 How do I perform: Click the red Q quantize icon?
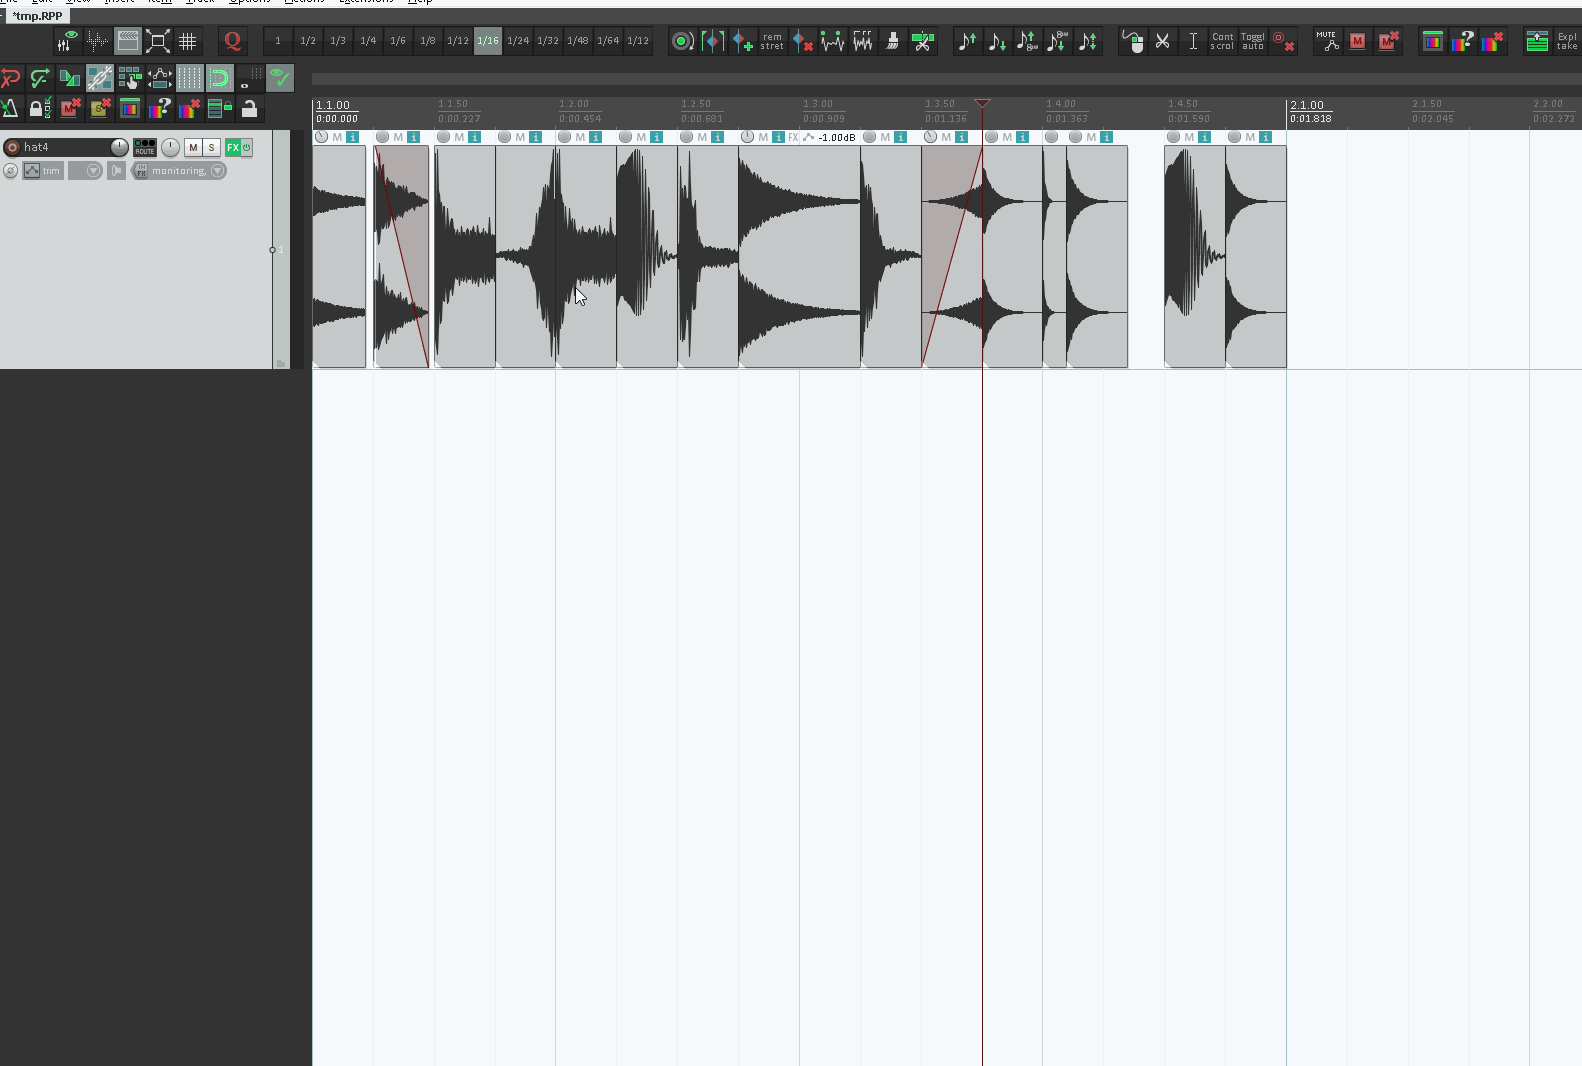[x=233, y=41]
